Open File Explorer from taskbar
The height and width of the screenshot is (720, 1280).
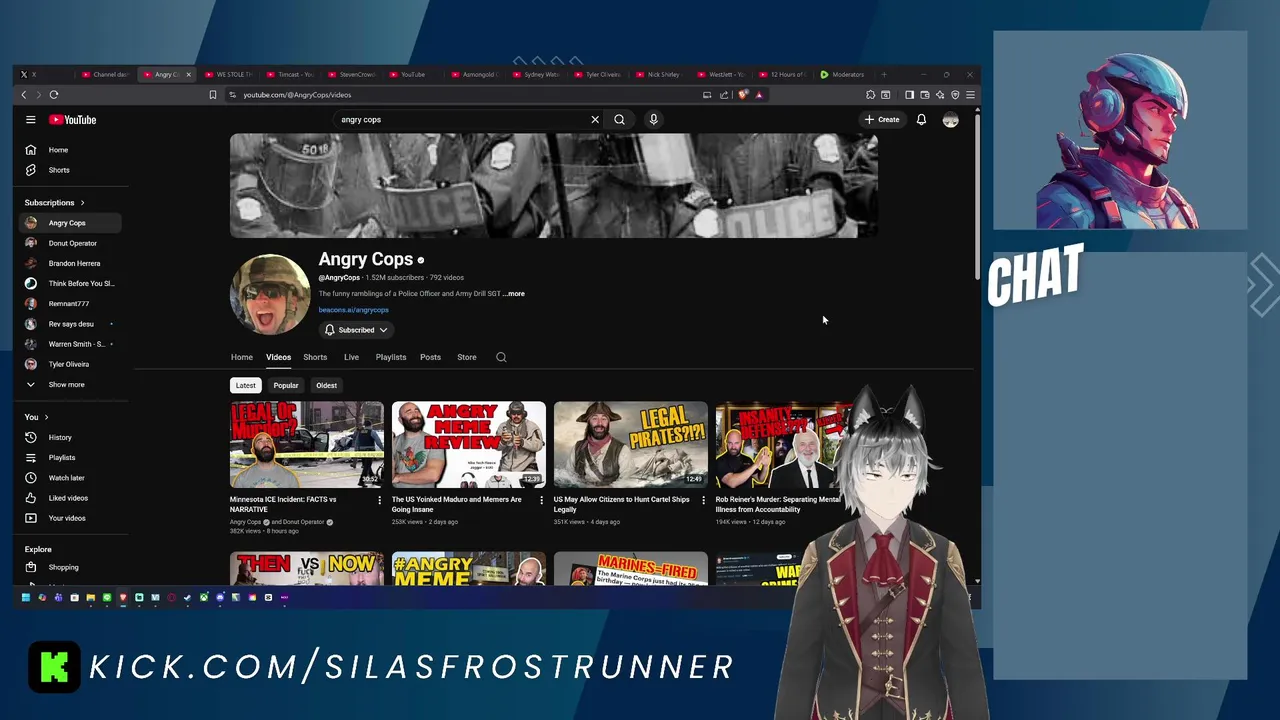click(90, 597)
